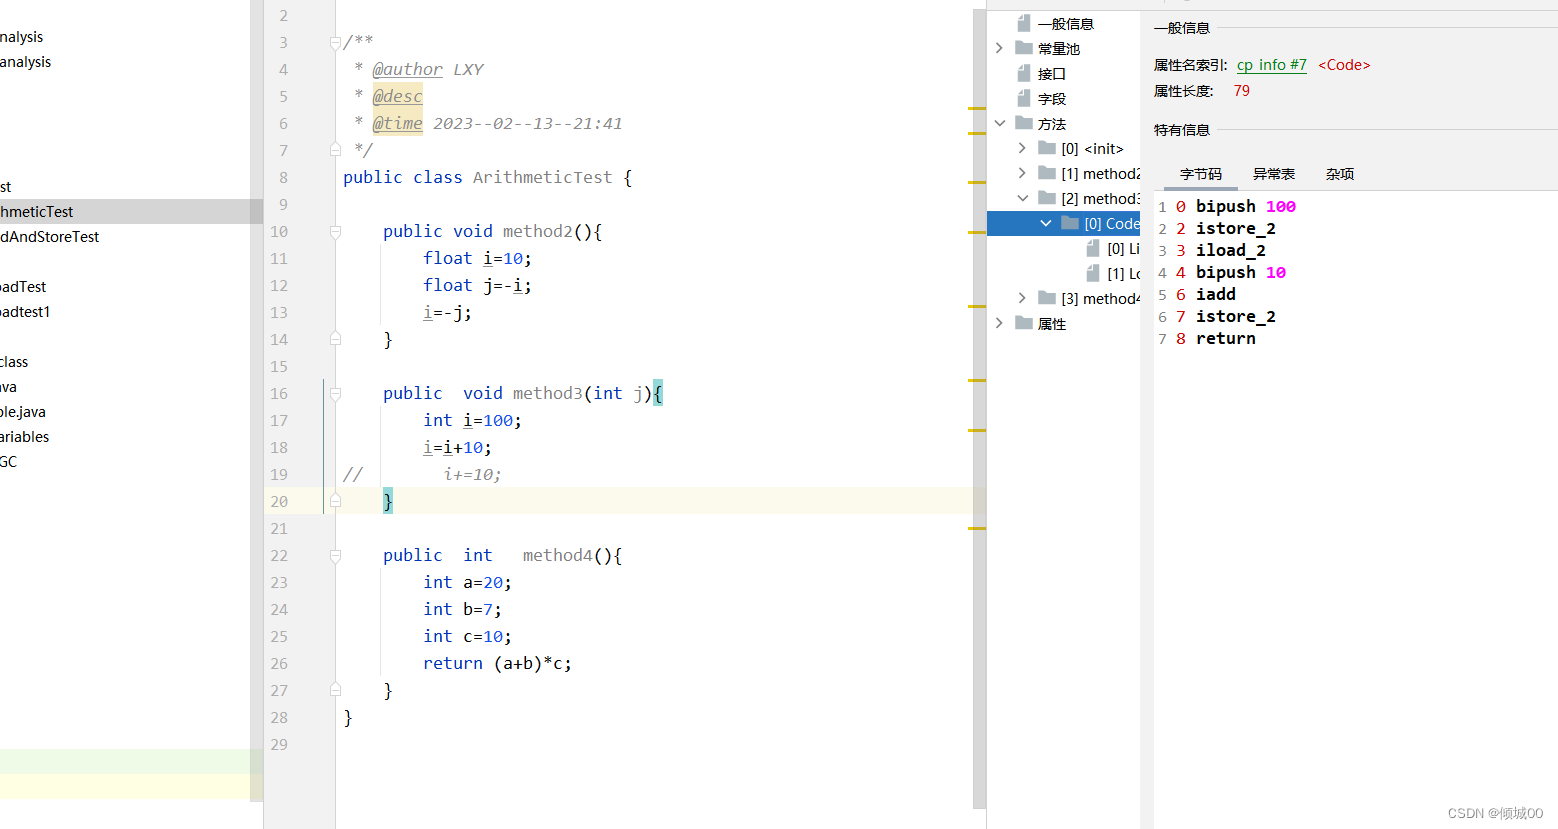Expand the [0] <init> method node
The height and width of the screenshot is (829, 1558).
point(1022,148)
